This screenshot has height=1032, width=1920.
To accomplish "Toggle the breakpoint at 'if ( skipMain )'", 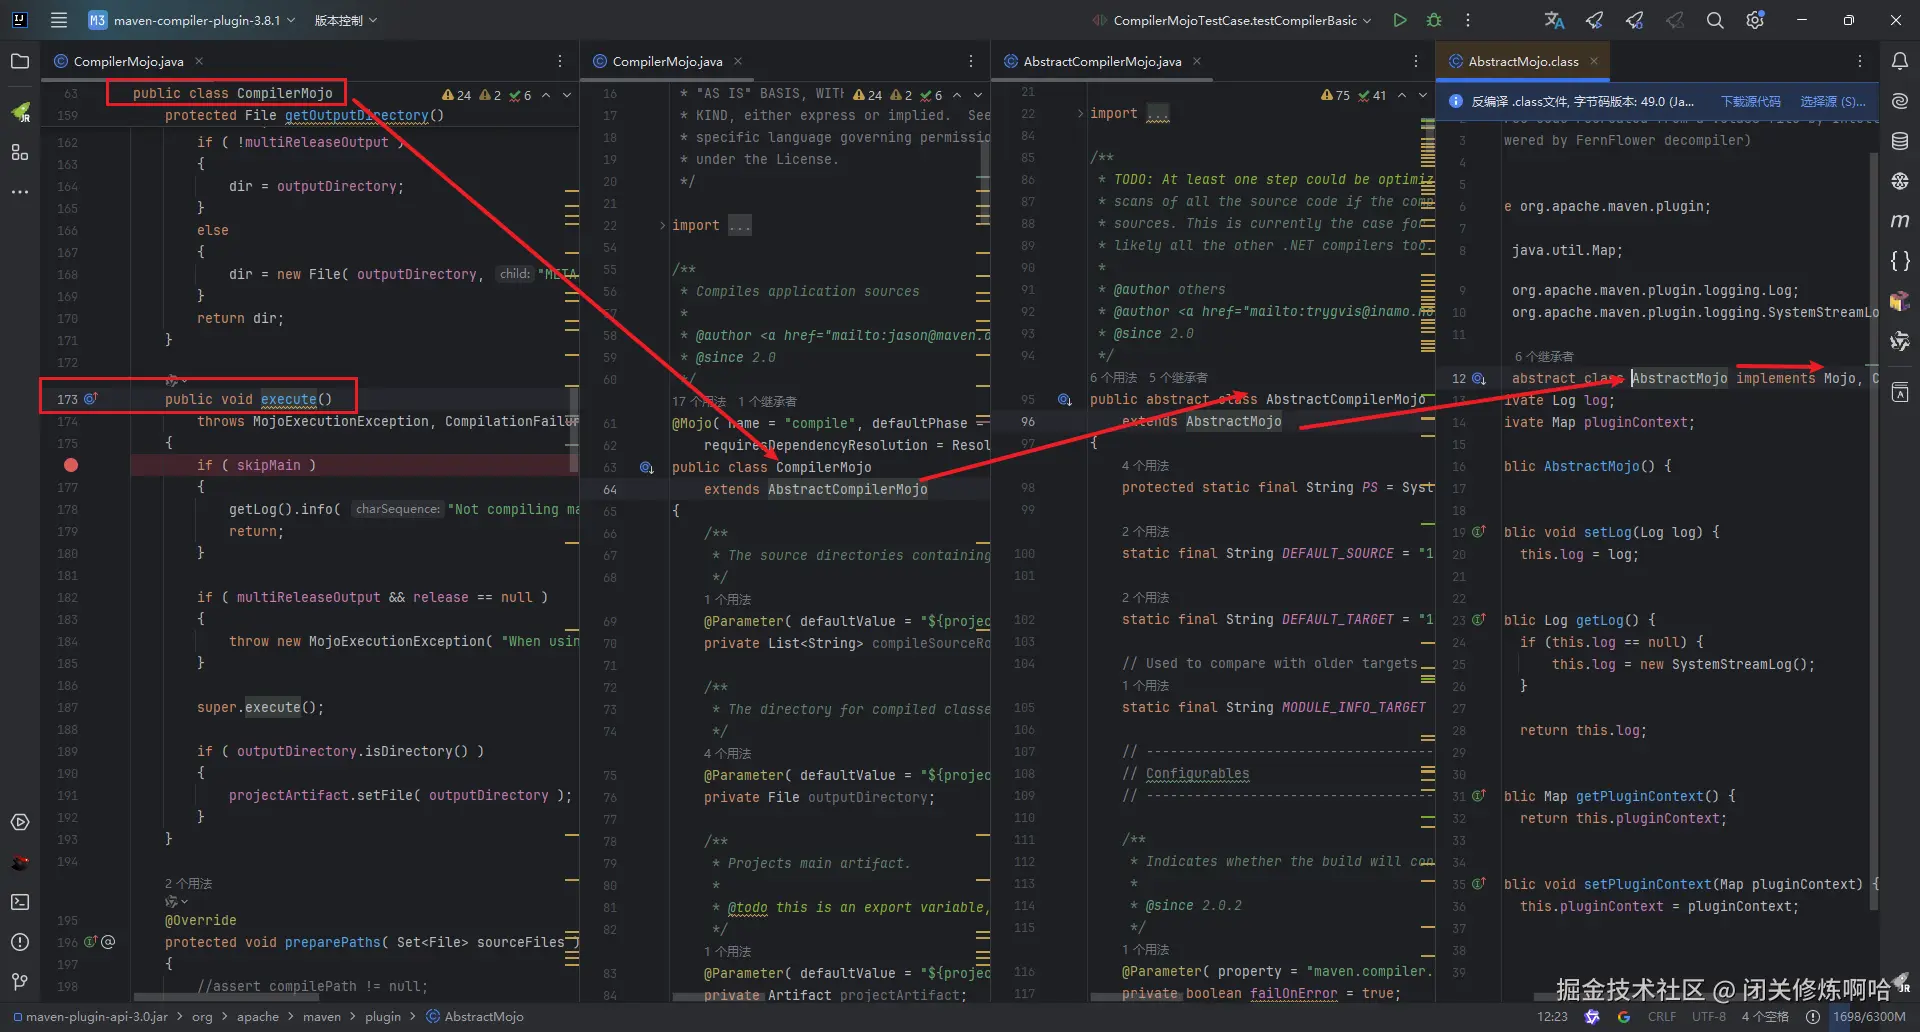I will click(71, 465).
